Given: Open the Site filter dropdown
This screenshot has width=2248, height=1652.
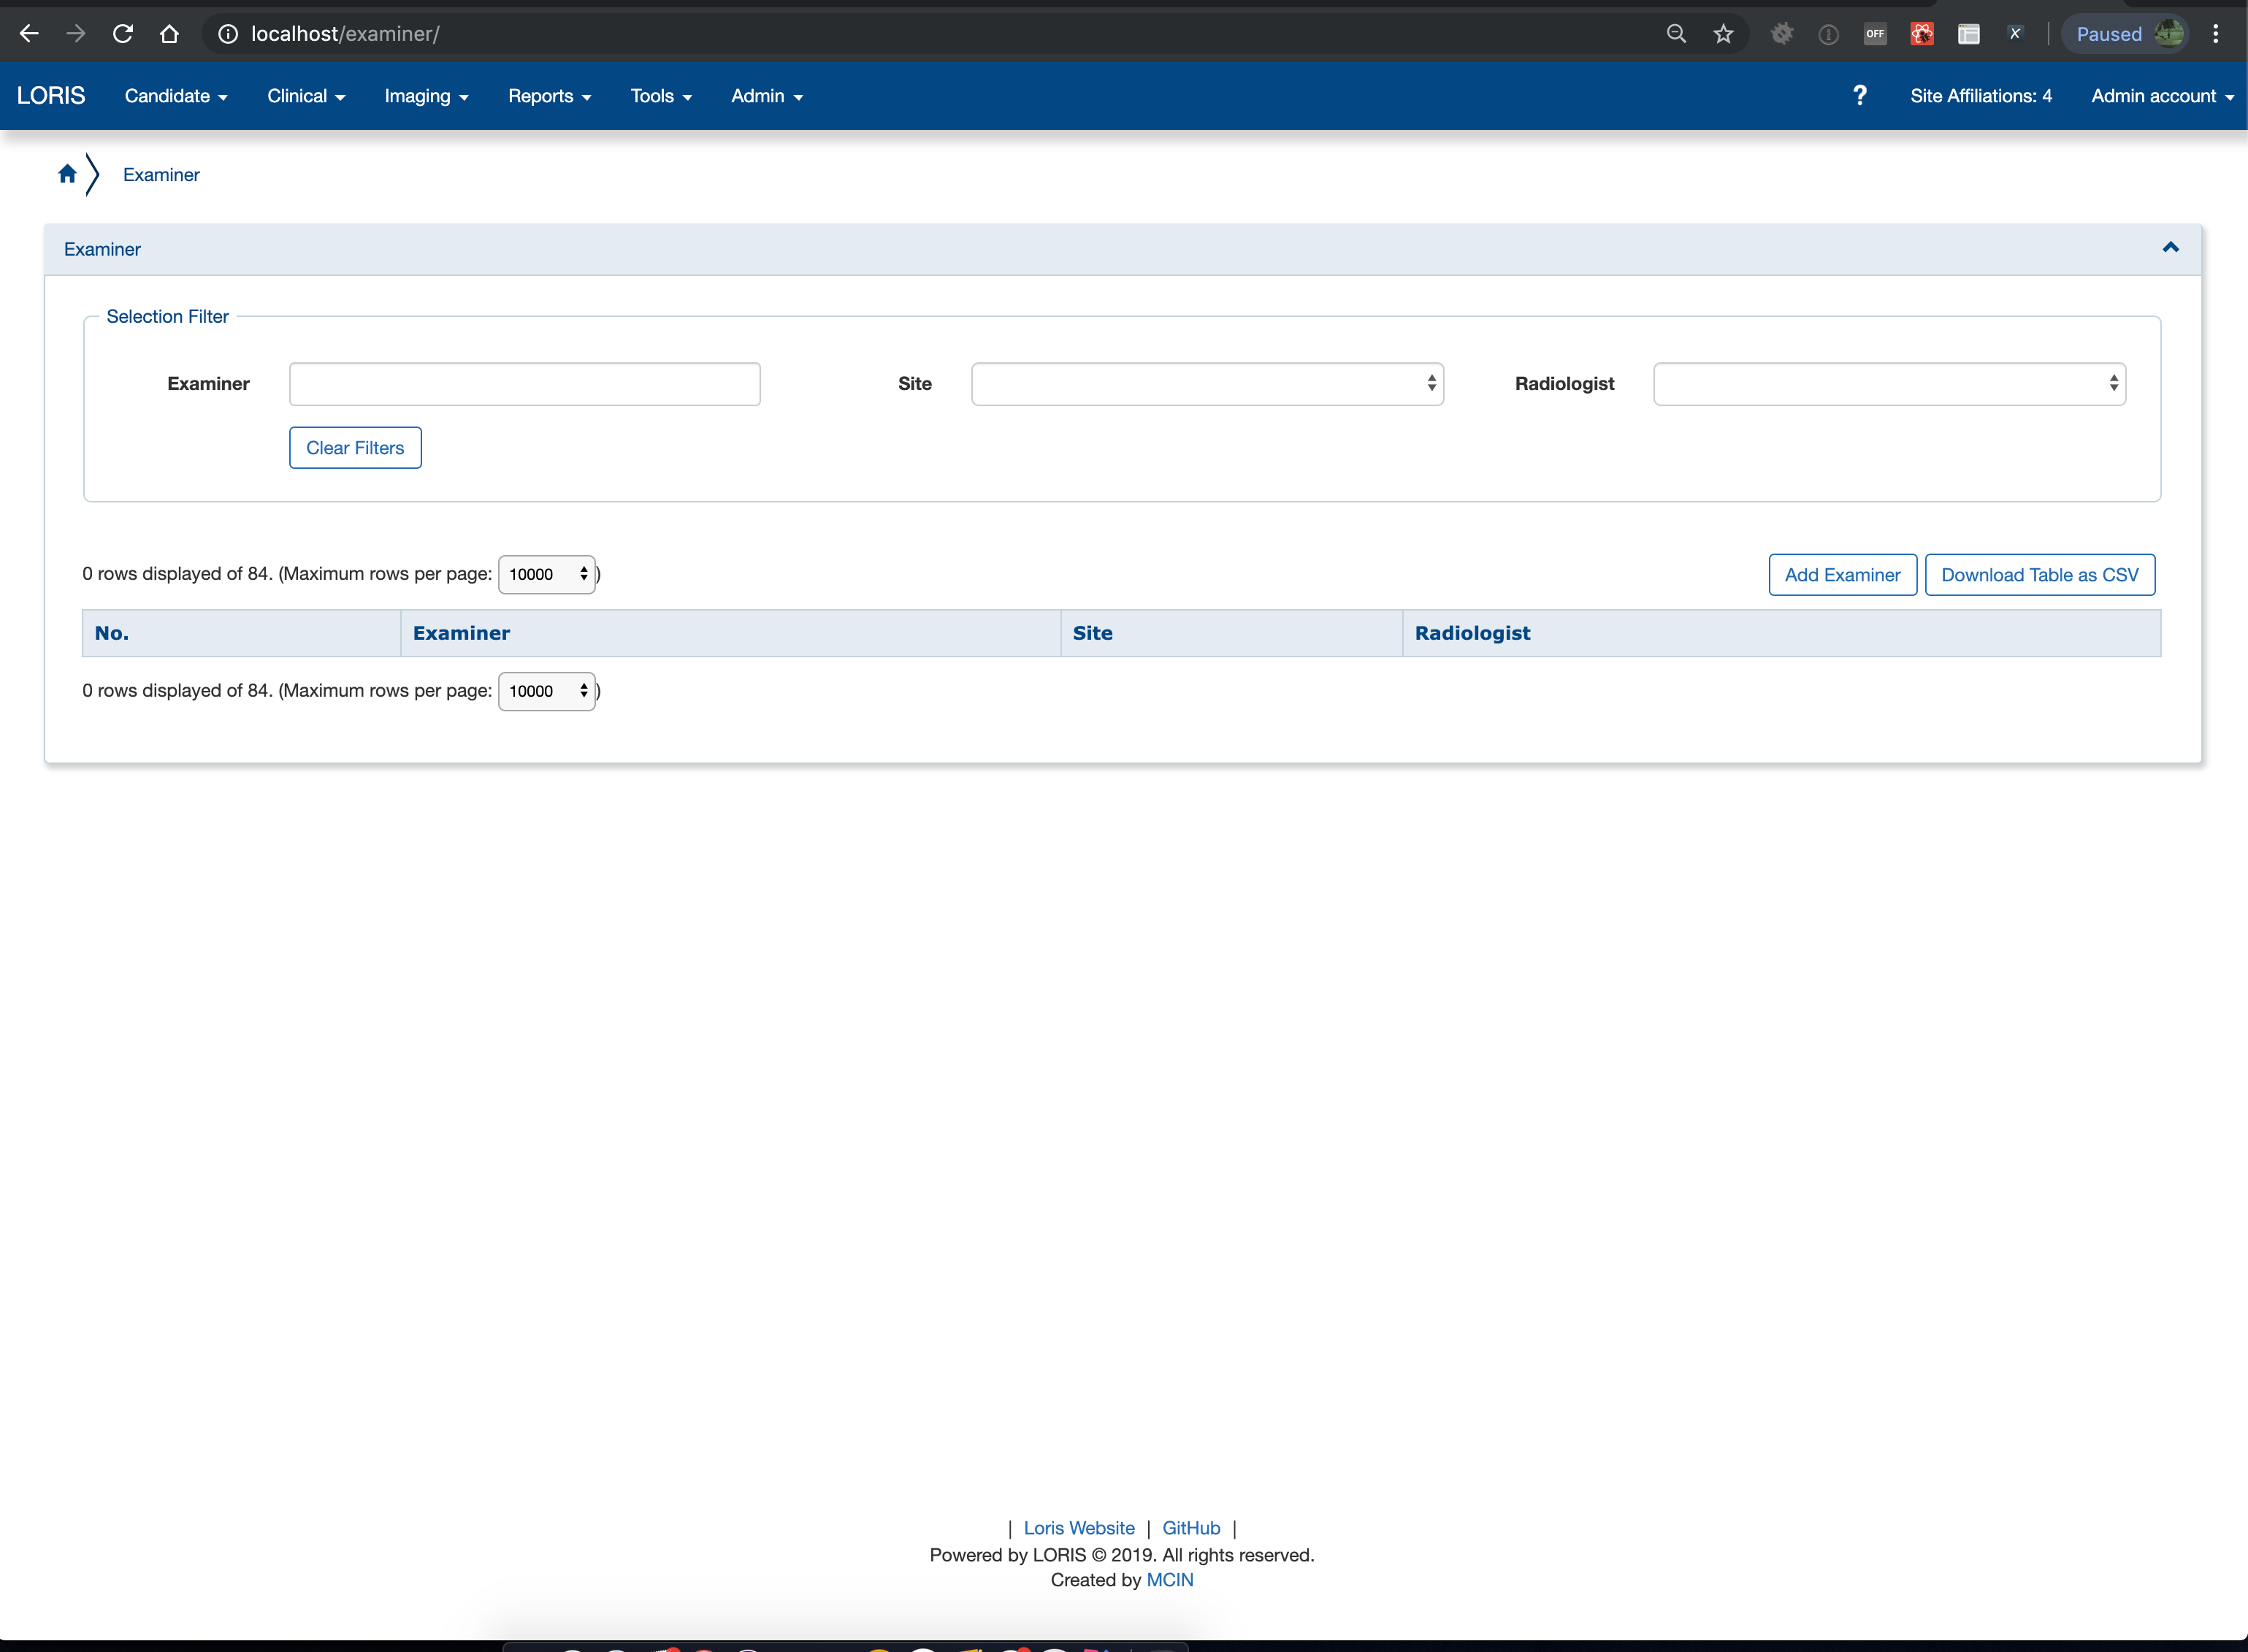Looking at the screenshot, I should tap(1207, 383).
